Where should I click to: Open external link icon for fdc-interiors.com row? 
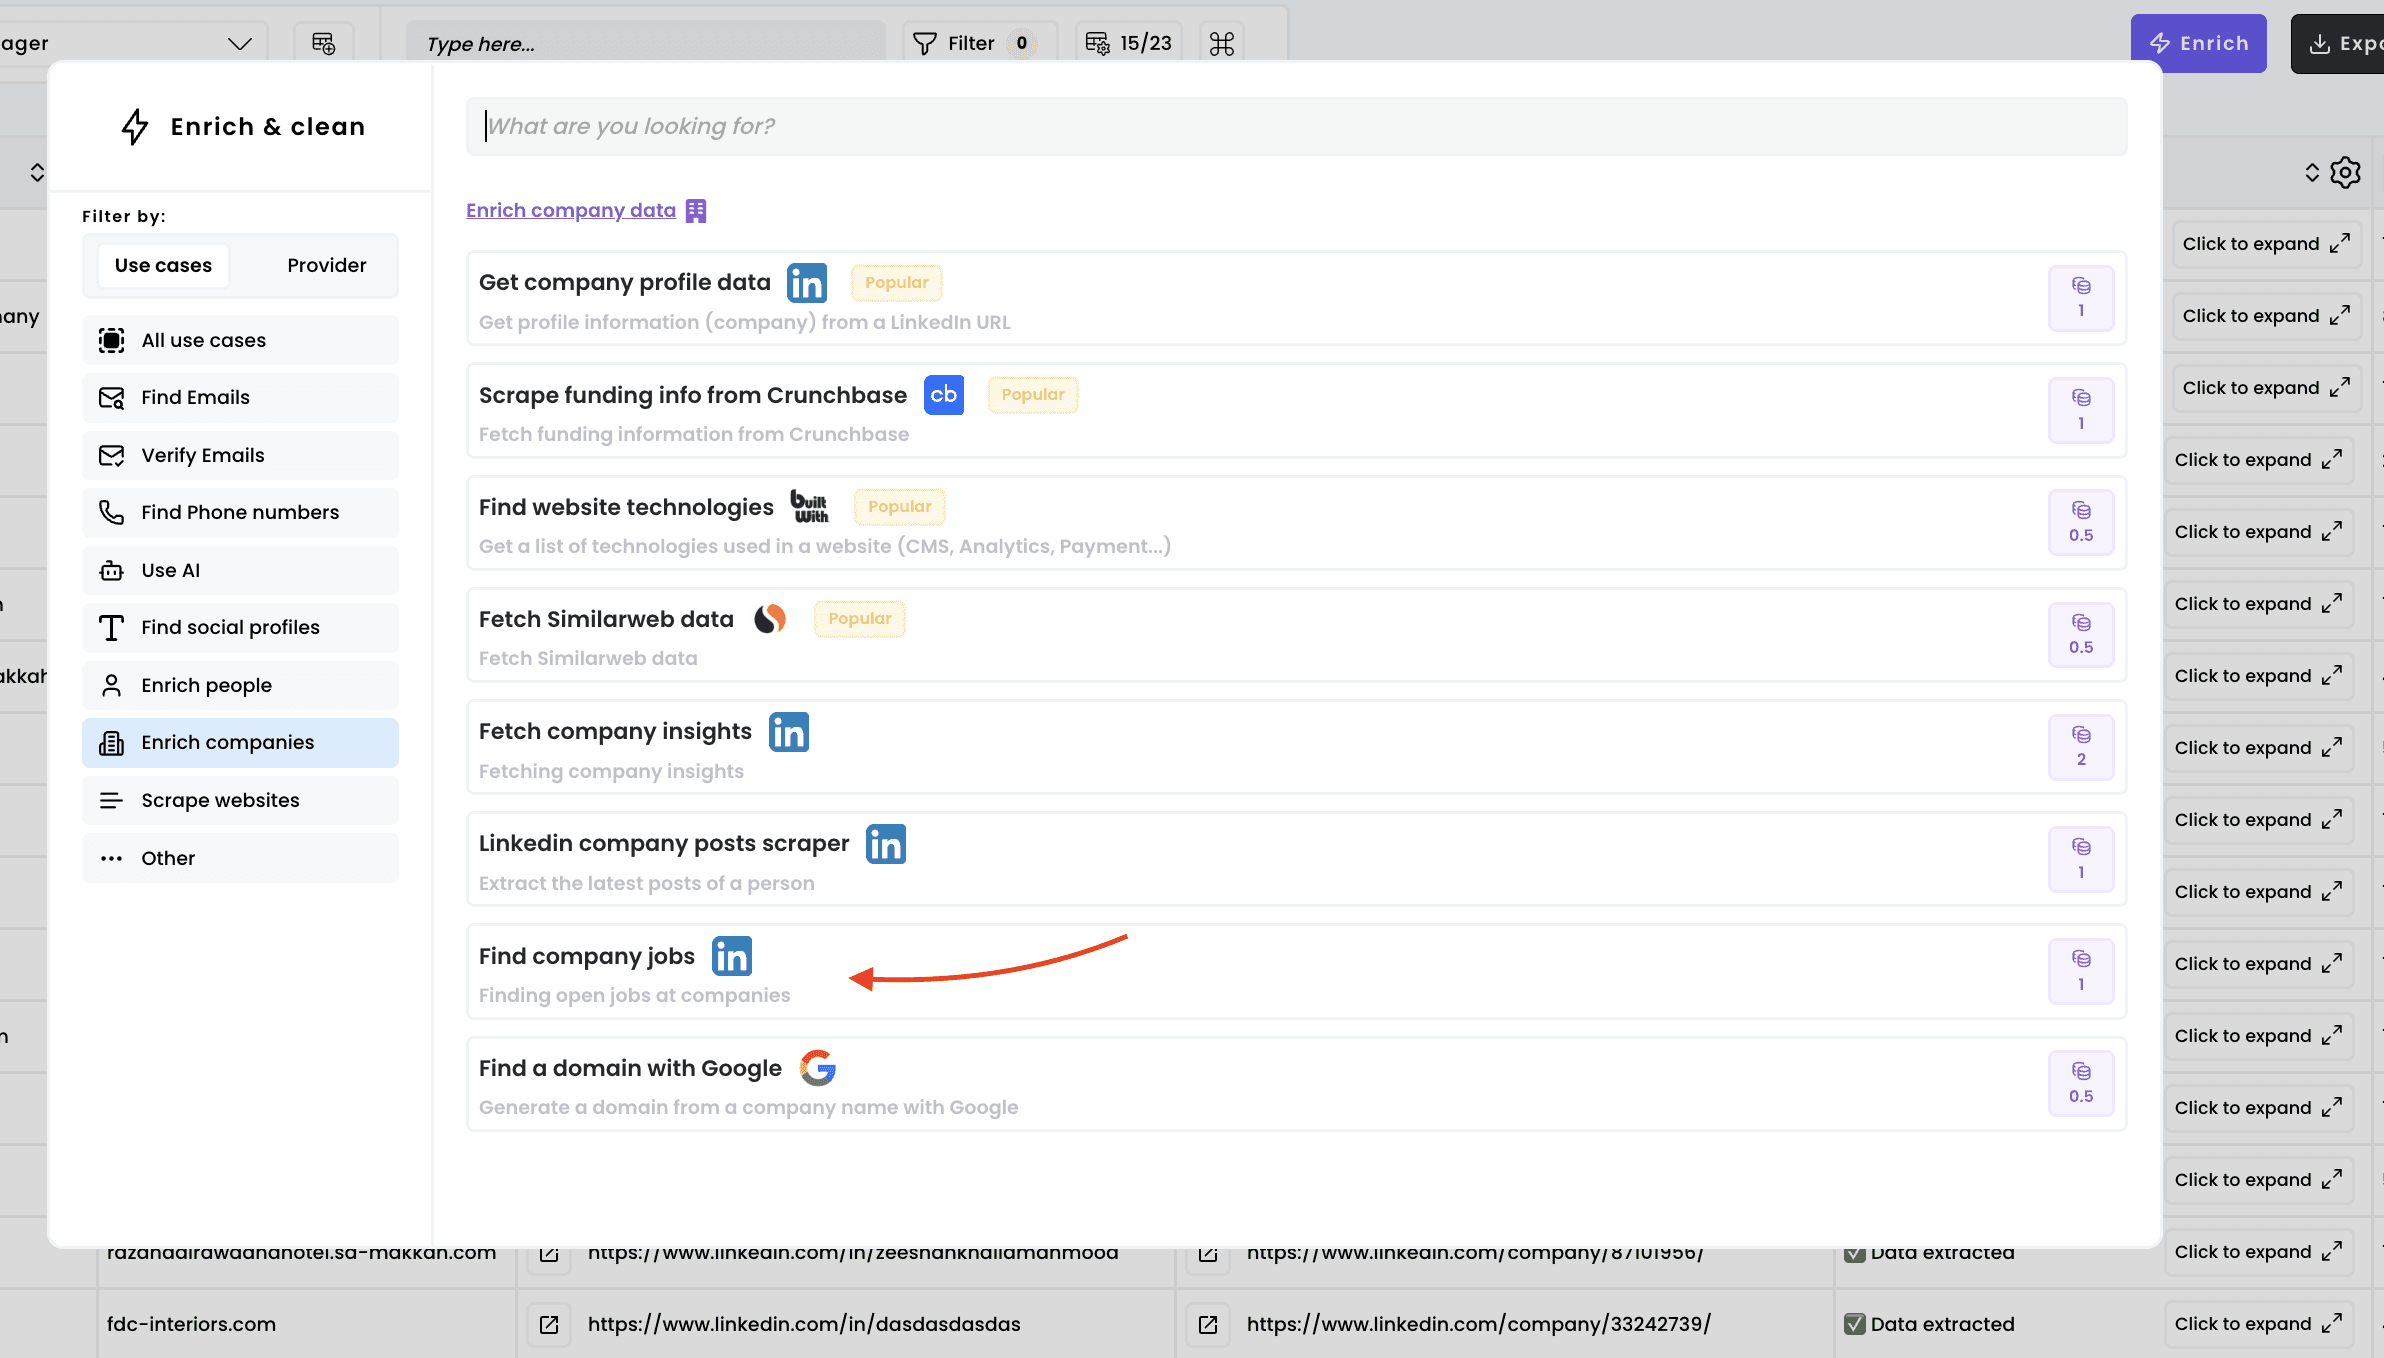click(549, 1324)
